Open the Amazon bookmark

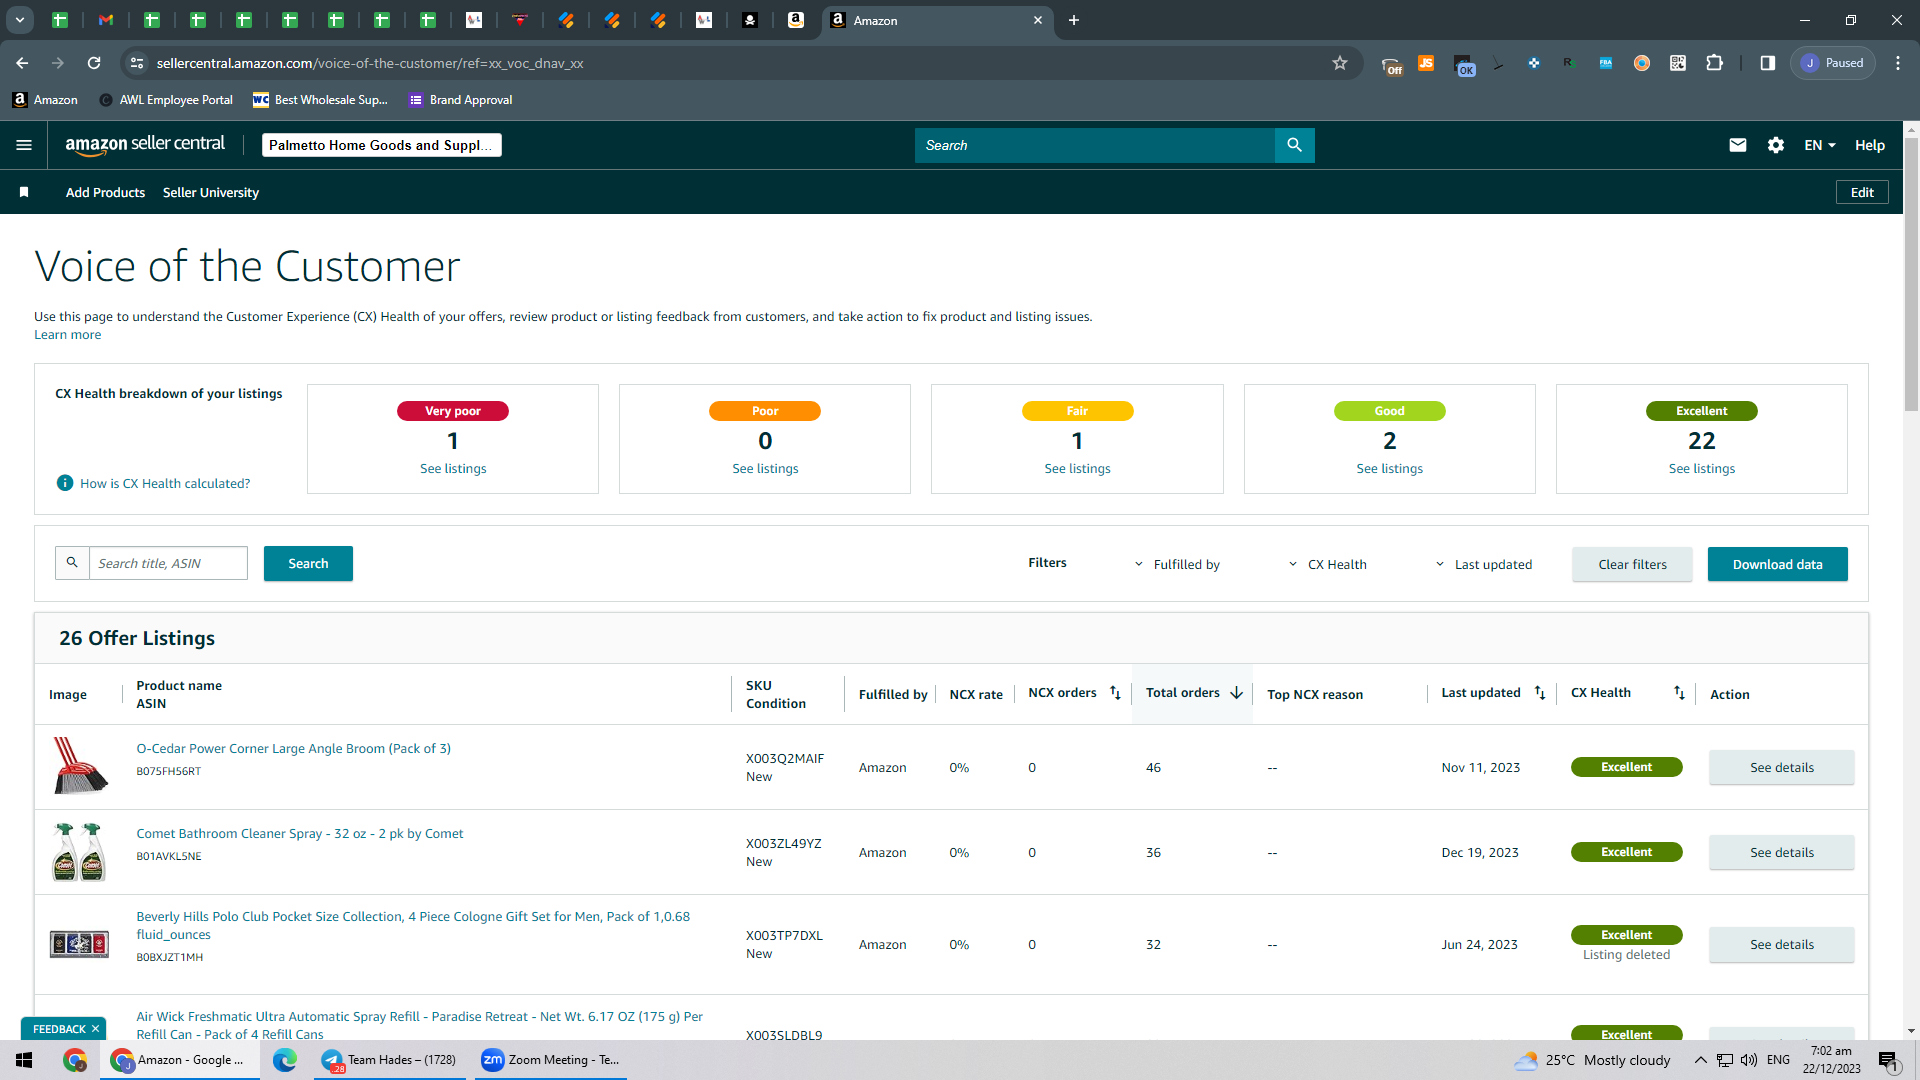tap(46, 100)
